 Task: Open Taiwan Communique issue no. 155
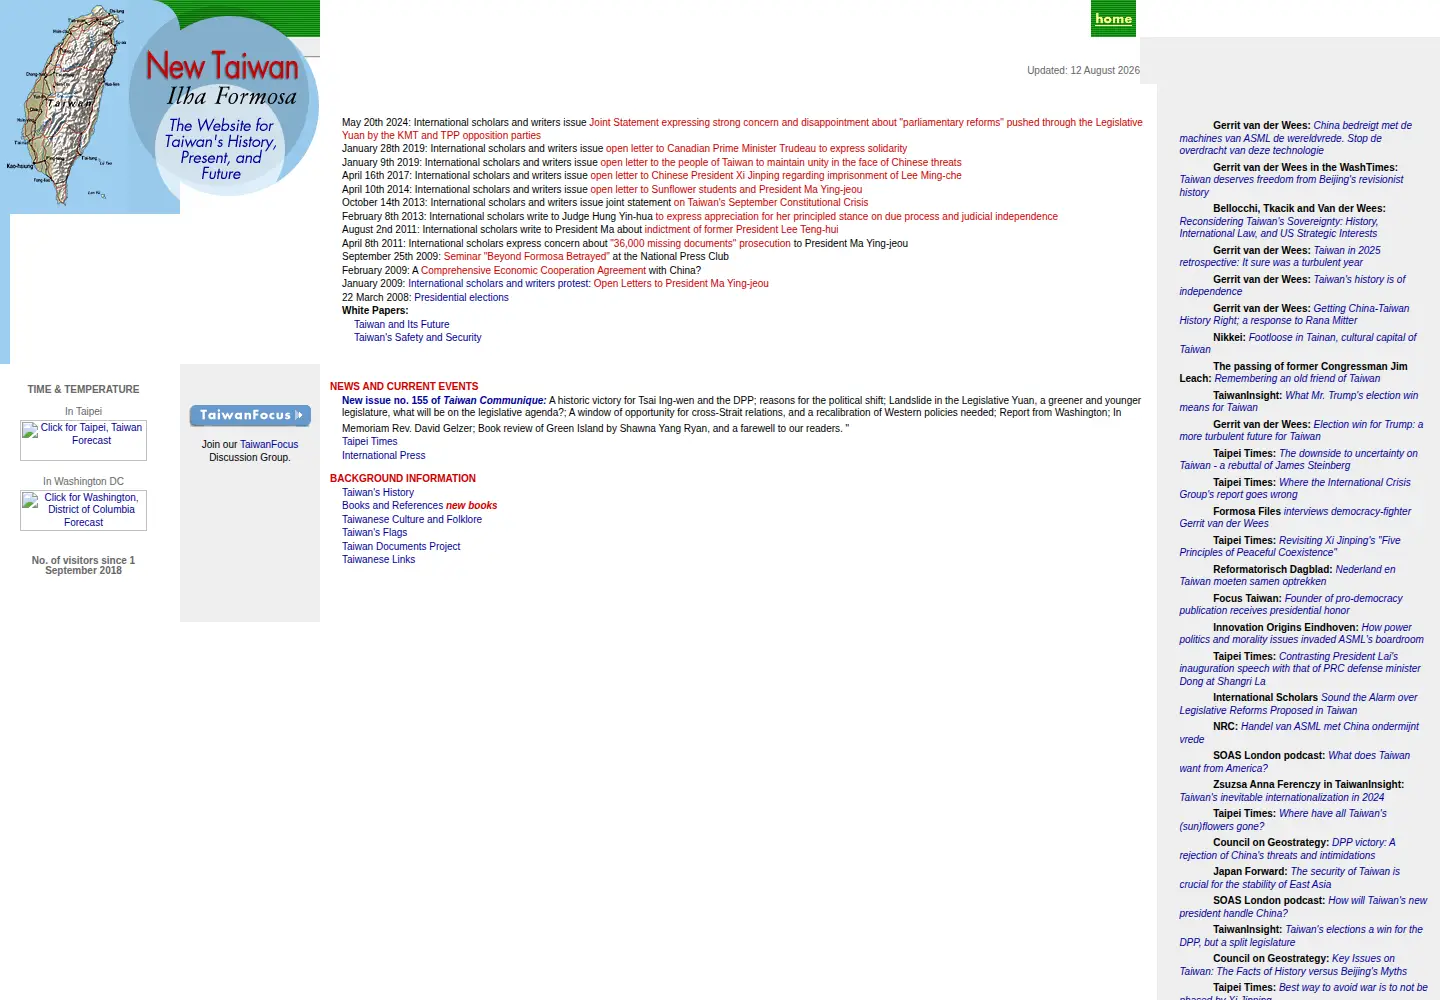point(444,401)
